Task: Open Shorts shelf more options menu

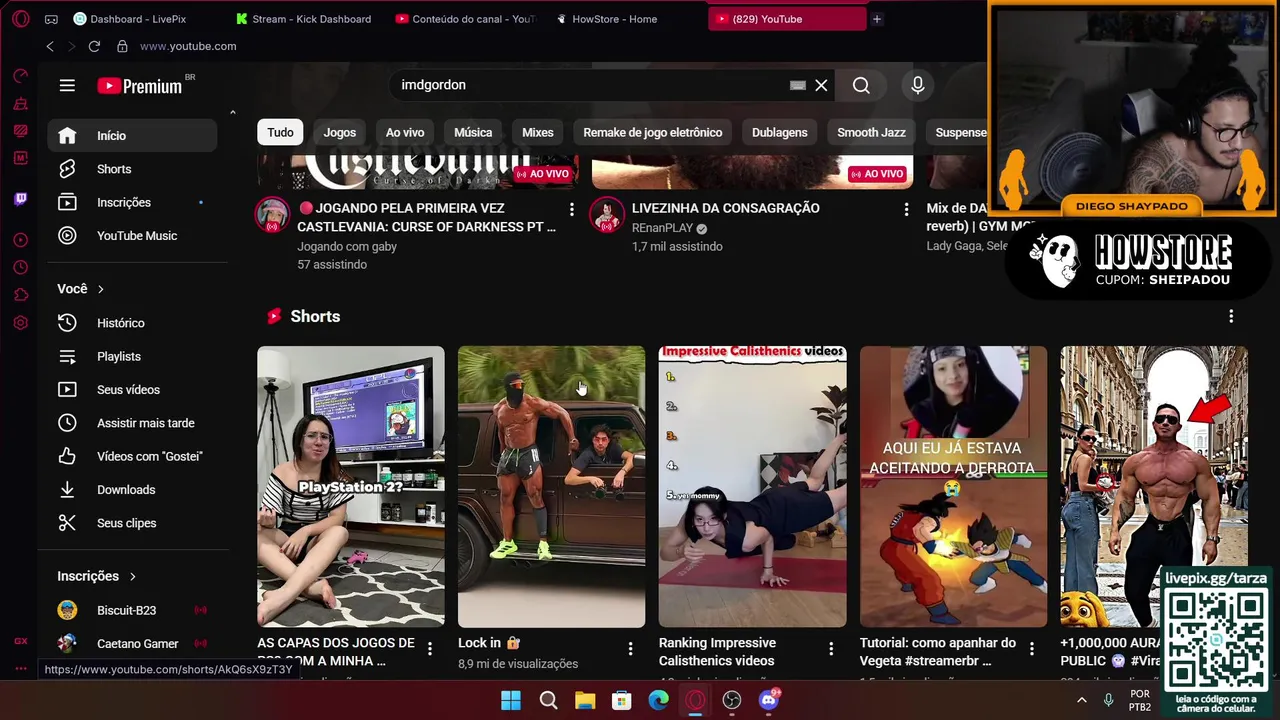Action: 1231,316
